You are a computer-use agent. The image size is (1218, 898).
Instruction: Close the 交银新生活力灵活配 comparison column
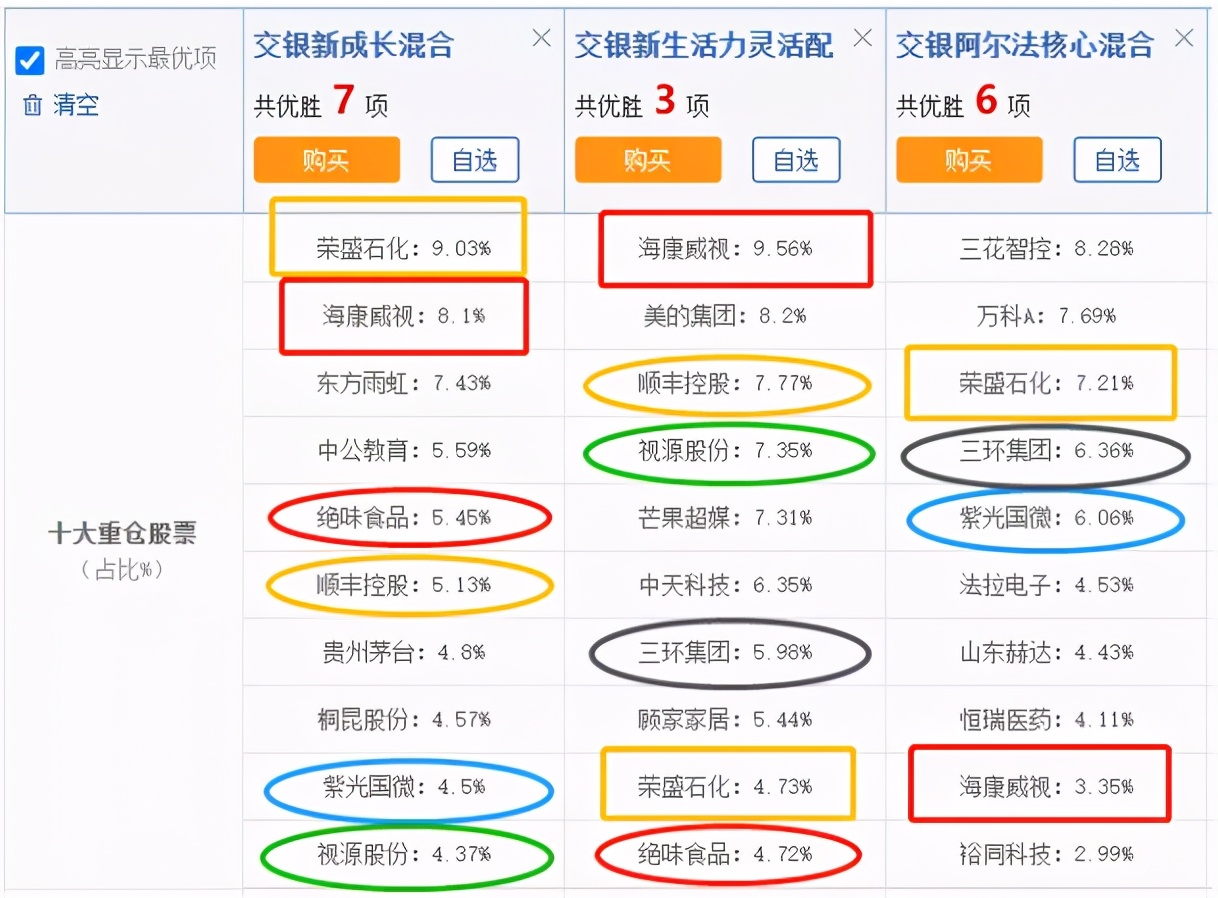click(x=863, y=38)
